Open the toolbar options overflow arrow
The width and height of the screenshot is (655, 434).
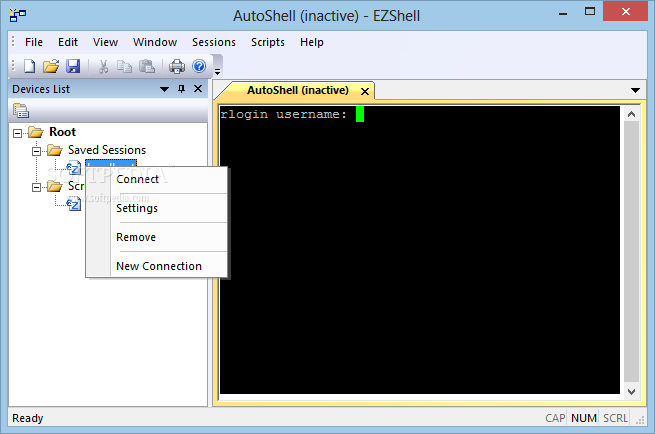click(x=217, y=71)
